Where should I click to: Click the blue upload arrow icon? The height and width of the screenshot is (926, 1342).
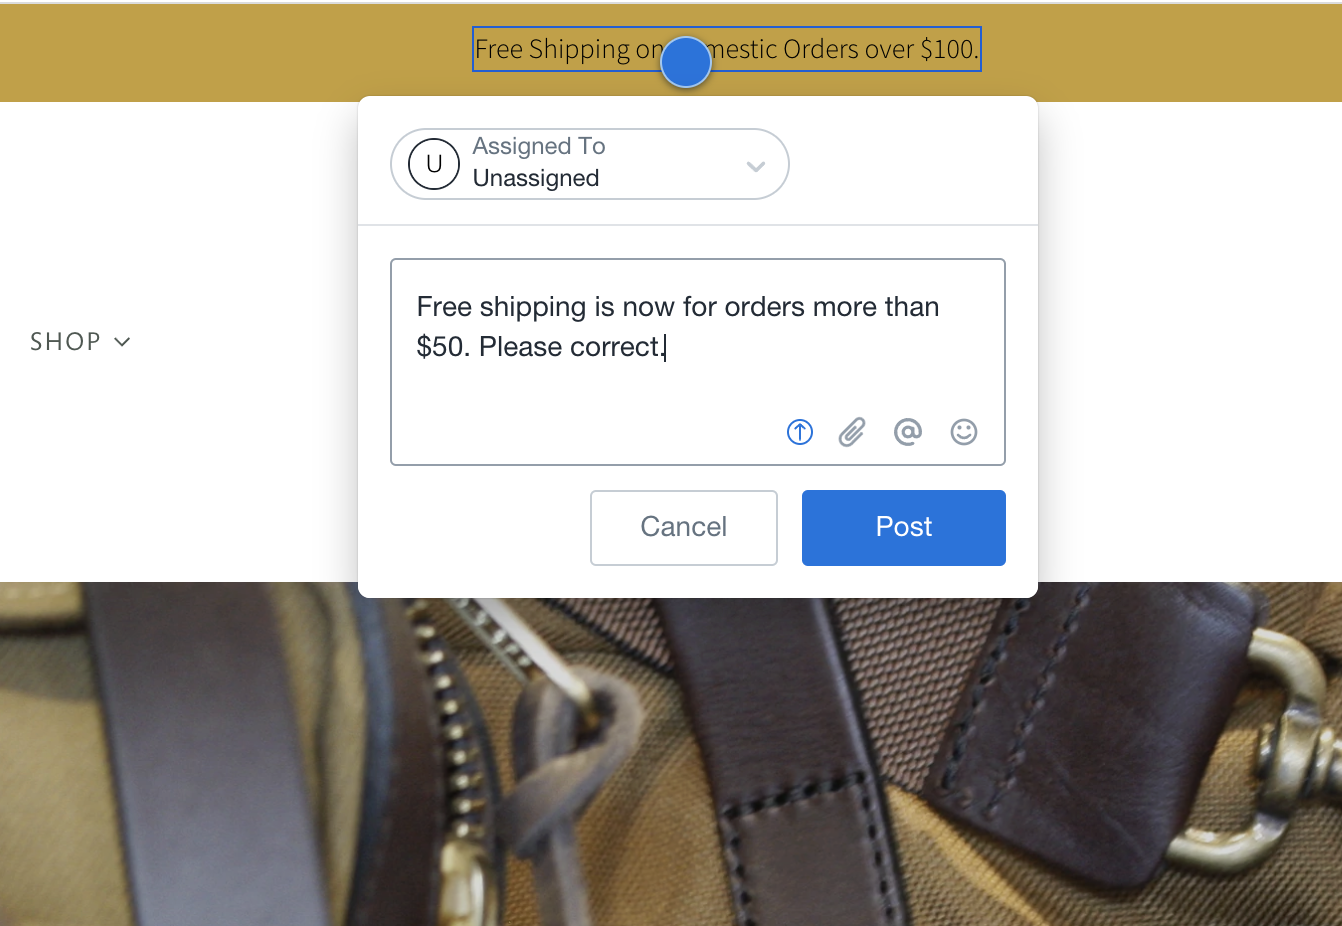click(800, 432)
